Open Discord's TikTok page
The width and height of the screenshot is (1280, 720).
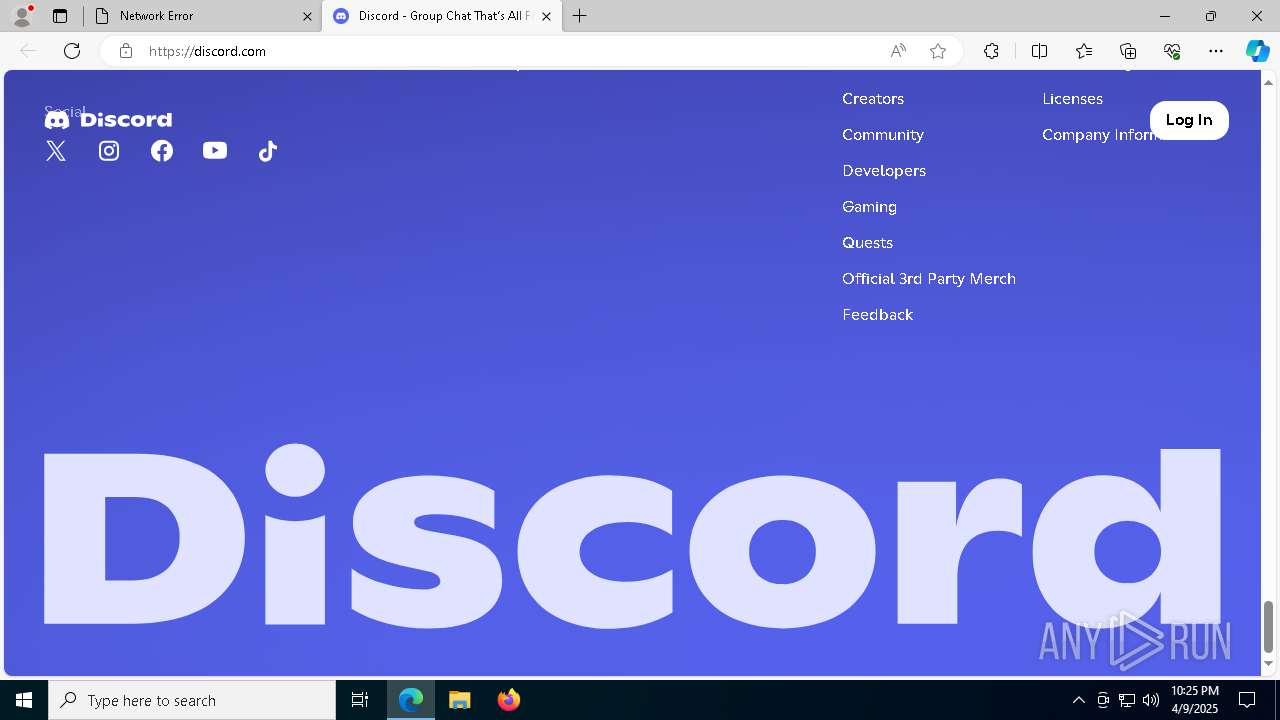coord(268,151)
